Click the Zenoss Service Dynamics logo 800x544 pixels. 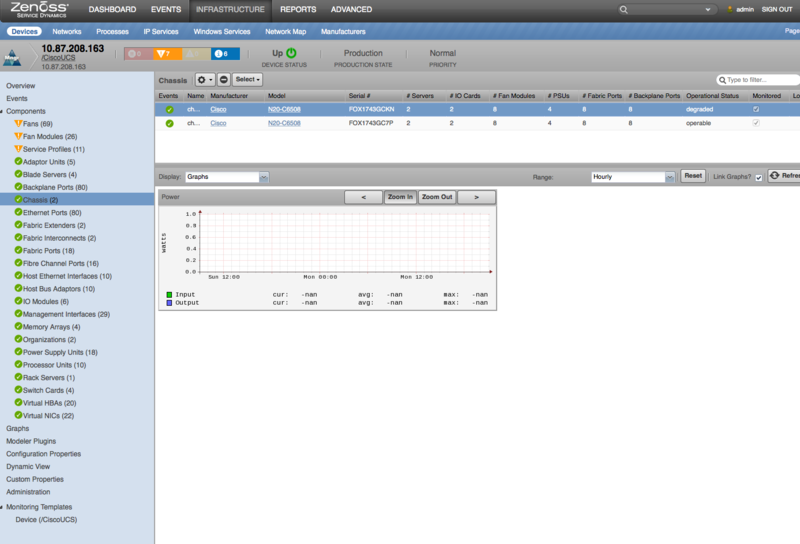[x=39, y=10]
